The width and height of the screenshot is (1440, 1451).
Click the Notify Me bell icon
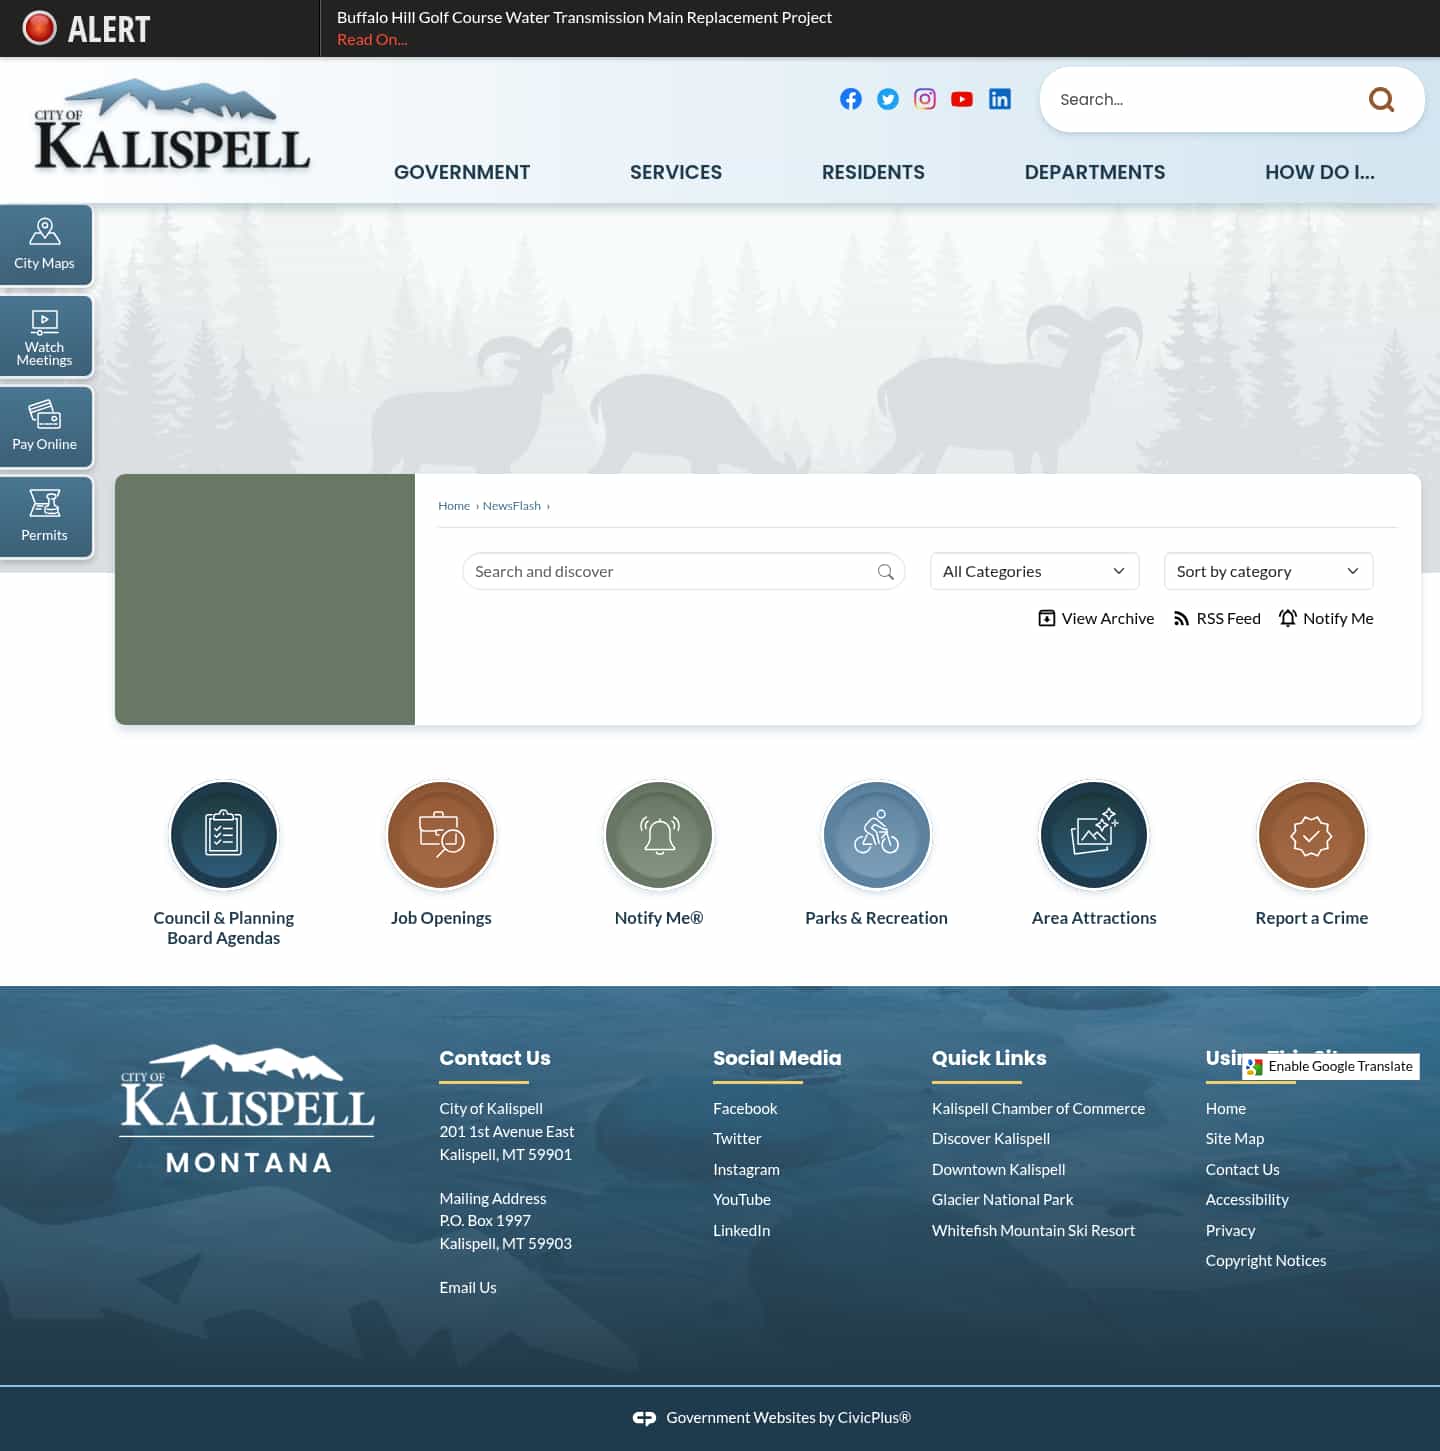click(1289, 618)
